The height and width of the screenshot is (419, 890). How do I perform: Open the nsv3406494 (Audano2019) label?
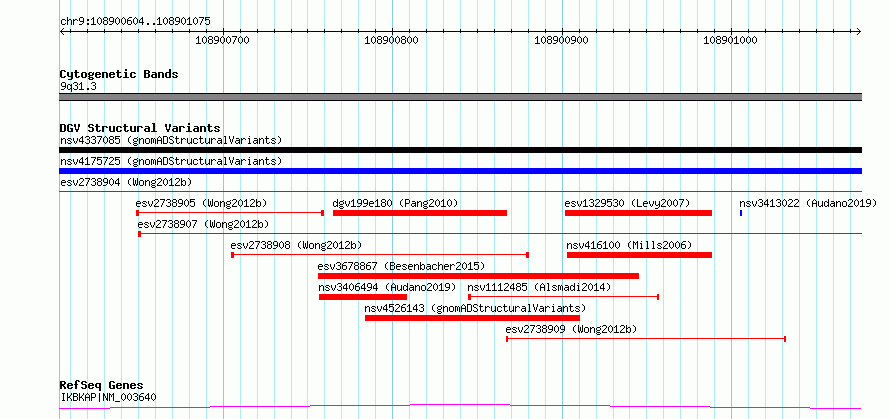[388, 287]
